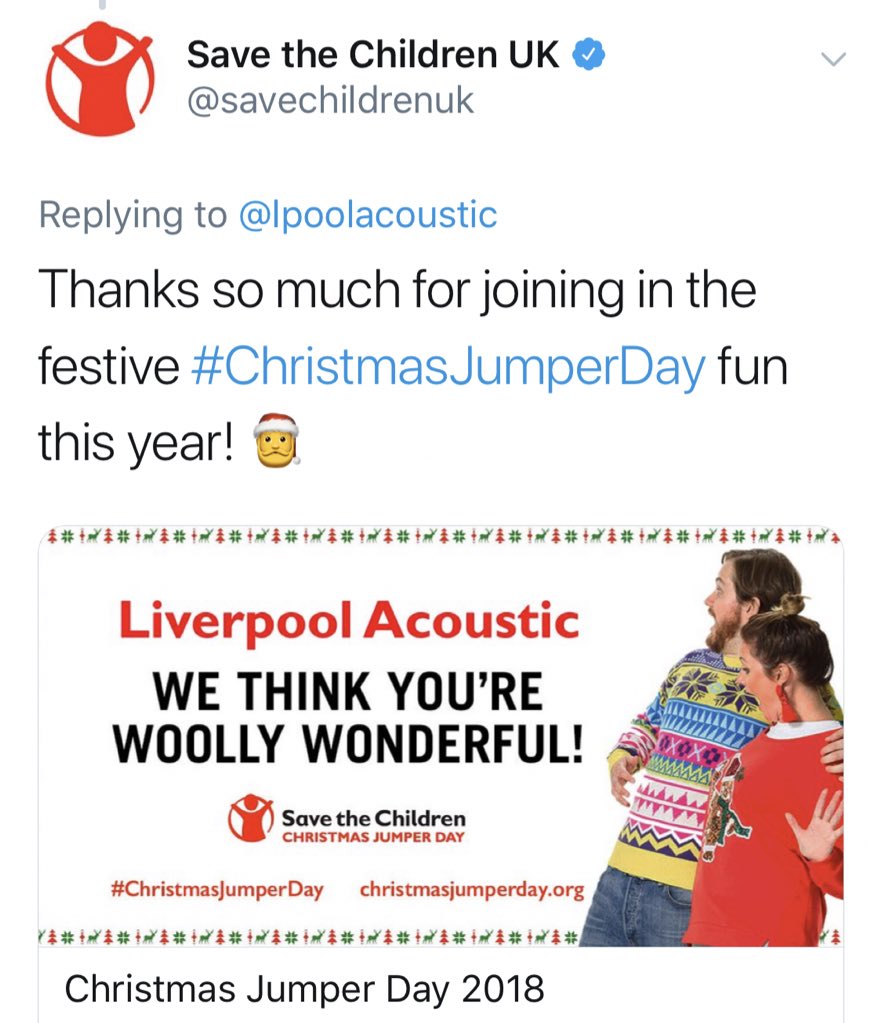Viewport: 870px width, 1023px height.
Task: Open the @savechildrenuk handle
Action: (x=330, y=101)
